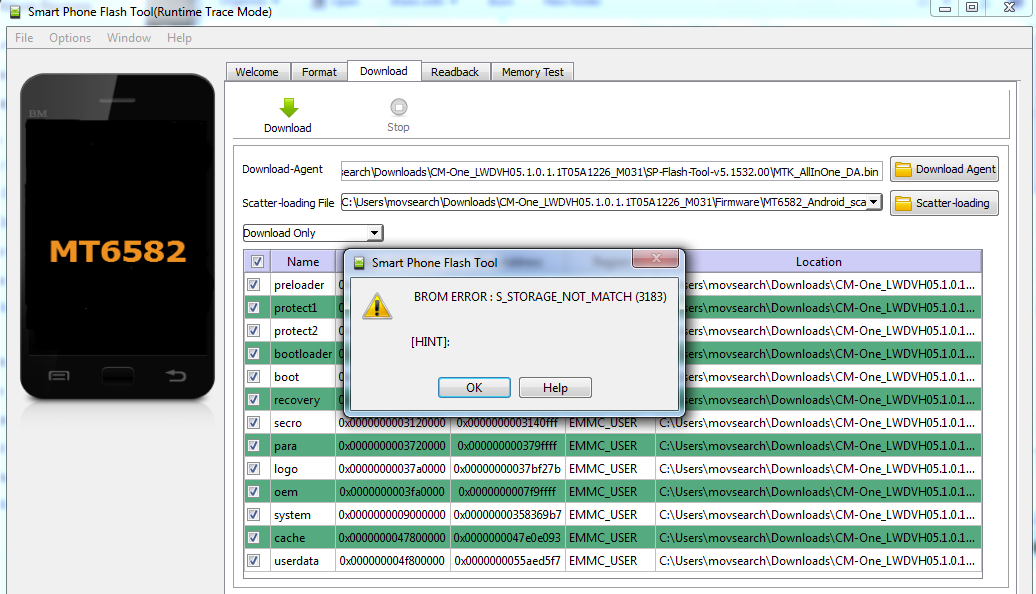Uncheck the system partition checkbox
This screenshot has height=594, width=1036.
point(253,515)
